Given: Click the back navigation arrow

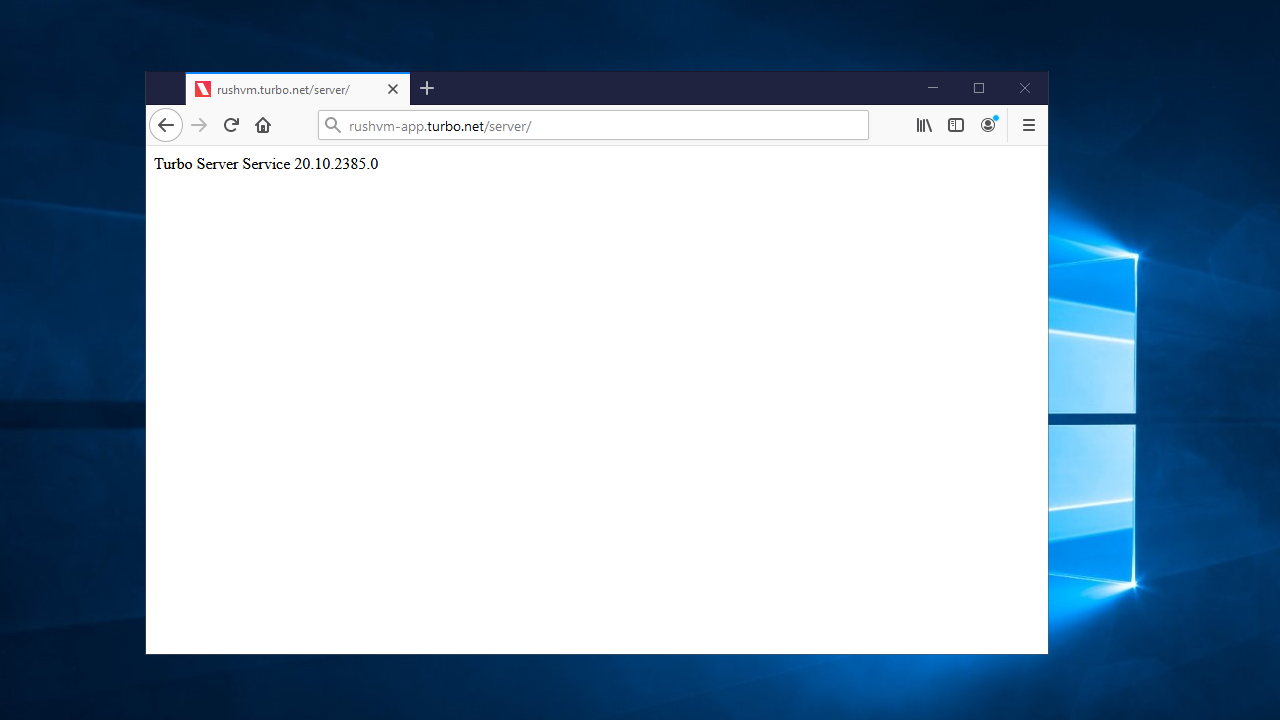Looking at the screenshot, I should pyautogui.click(x=166, y=125).
